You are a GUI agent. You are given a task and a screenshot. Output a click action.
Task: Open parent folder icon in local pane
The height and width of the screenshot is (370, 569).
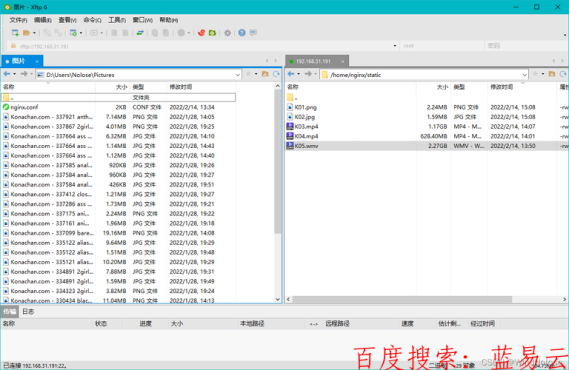pos(265,74)
